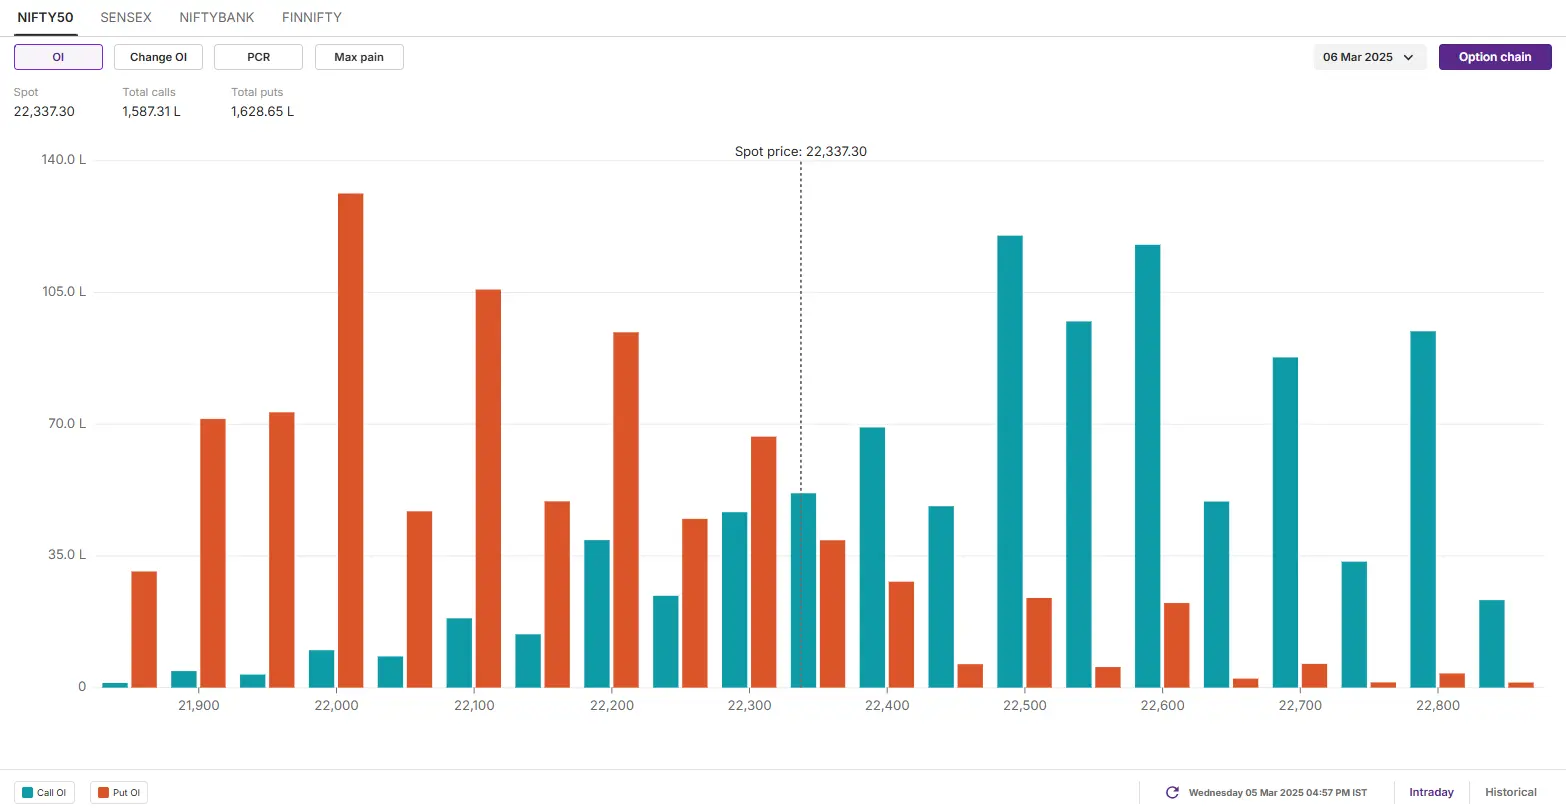The height and width of the screenshot is (811, 1566).
Task: Open the 06 Mar 2025 expiry dropdown
Action: (1369, 57)
